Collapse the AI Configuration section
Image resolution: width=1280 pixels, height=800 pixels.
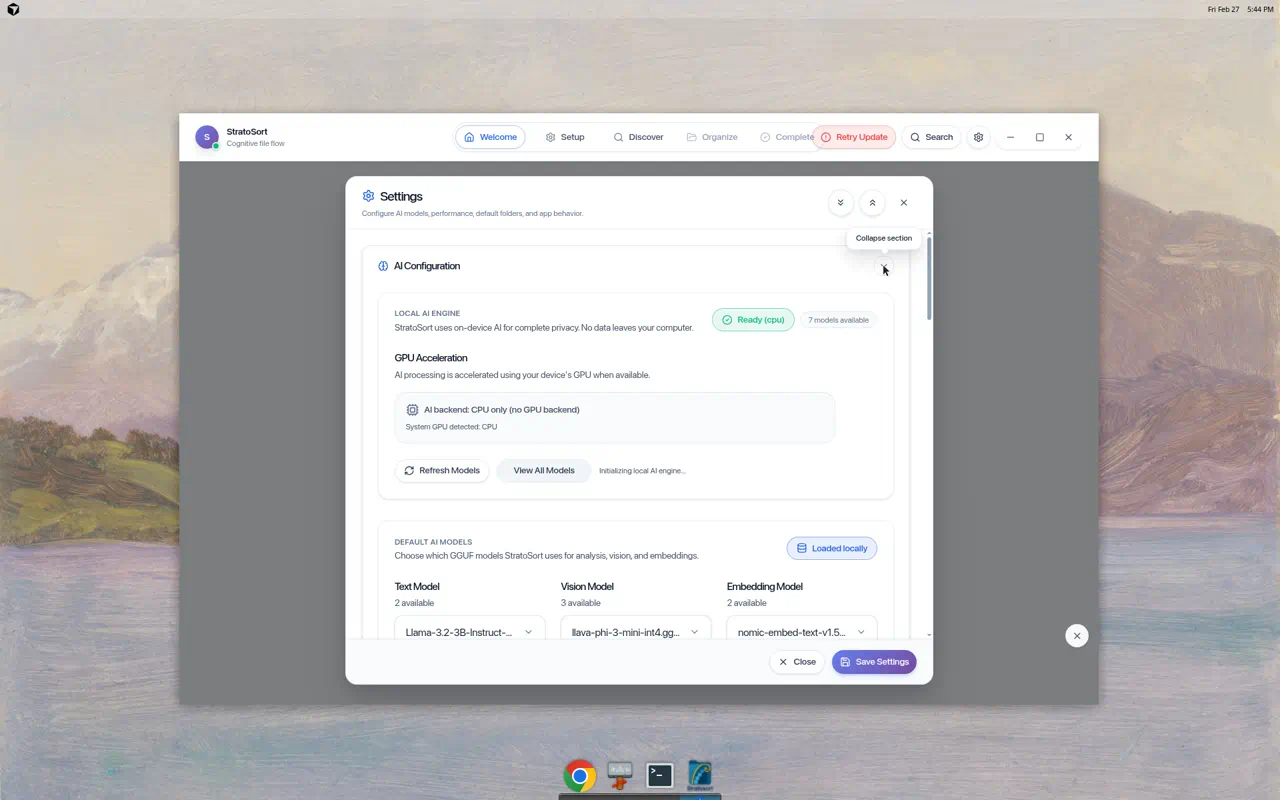(x=883, y=266)
